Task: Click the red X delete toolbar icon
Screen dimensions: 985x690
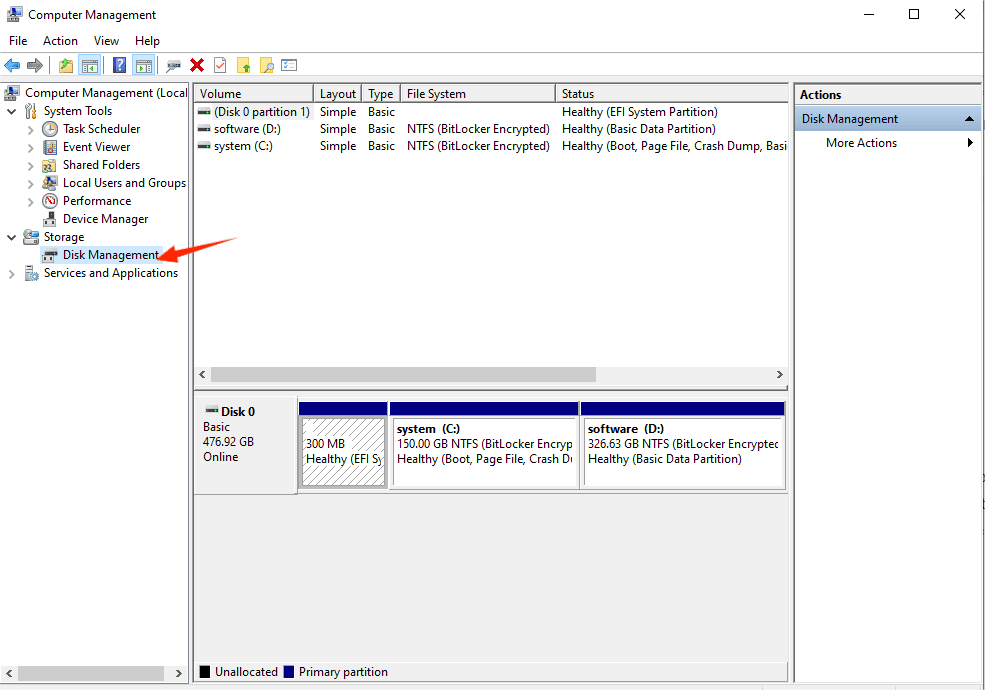Action: (197, 66)
